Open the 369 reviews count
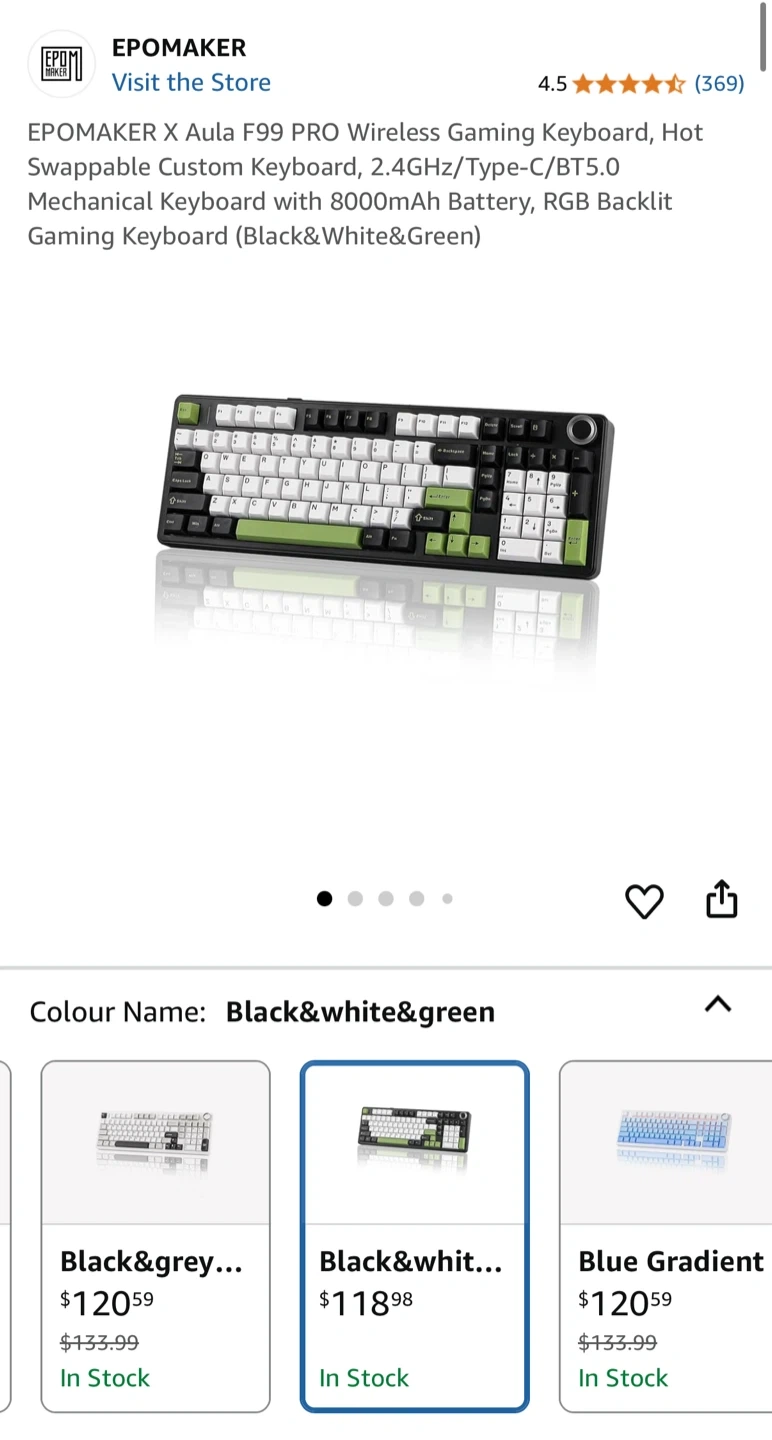This screenshot has width=772, height=1440. (719, 84)
